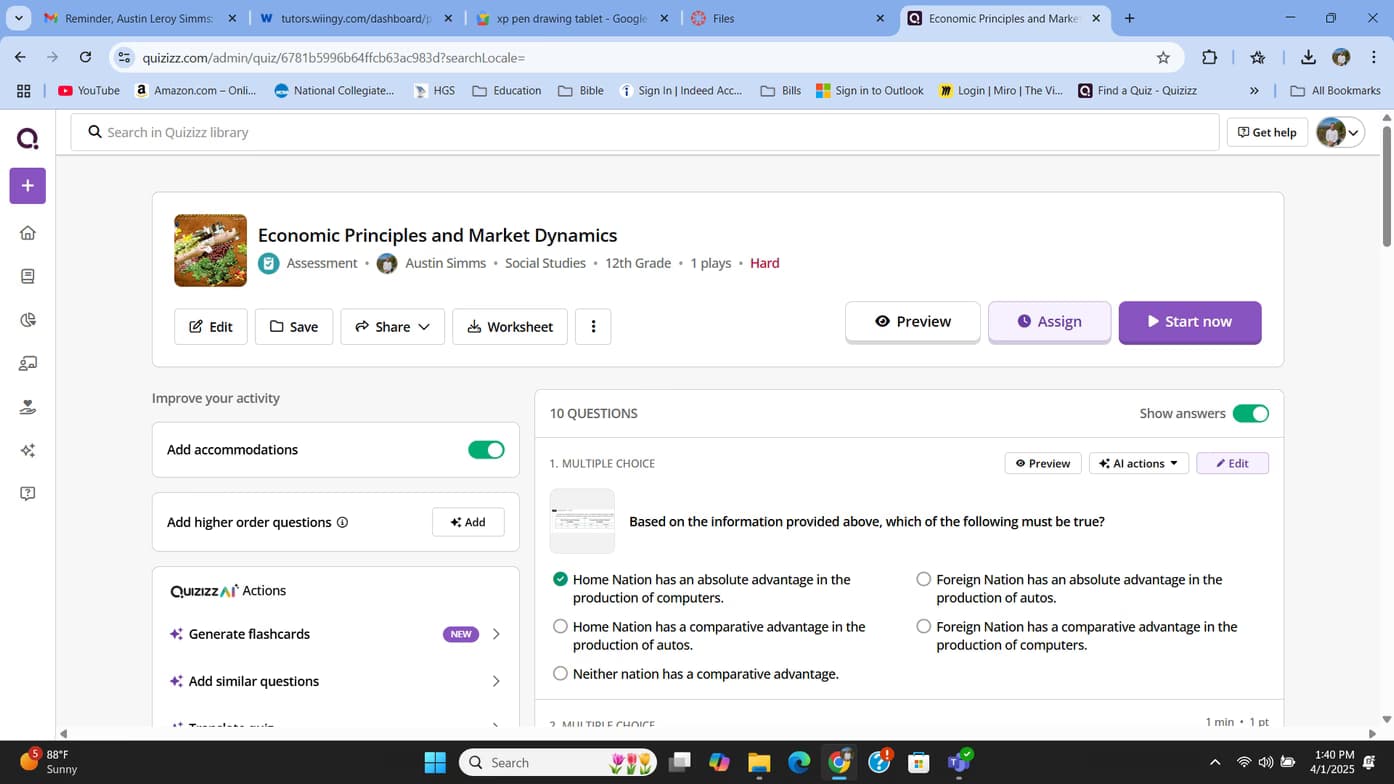Open the AI actions dropdown for question 1

1138,463
